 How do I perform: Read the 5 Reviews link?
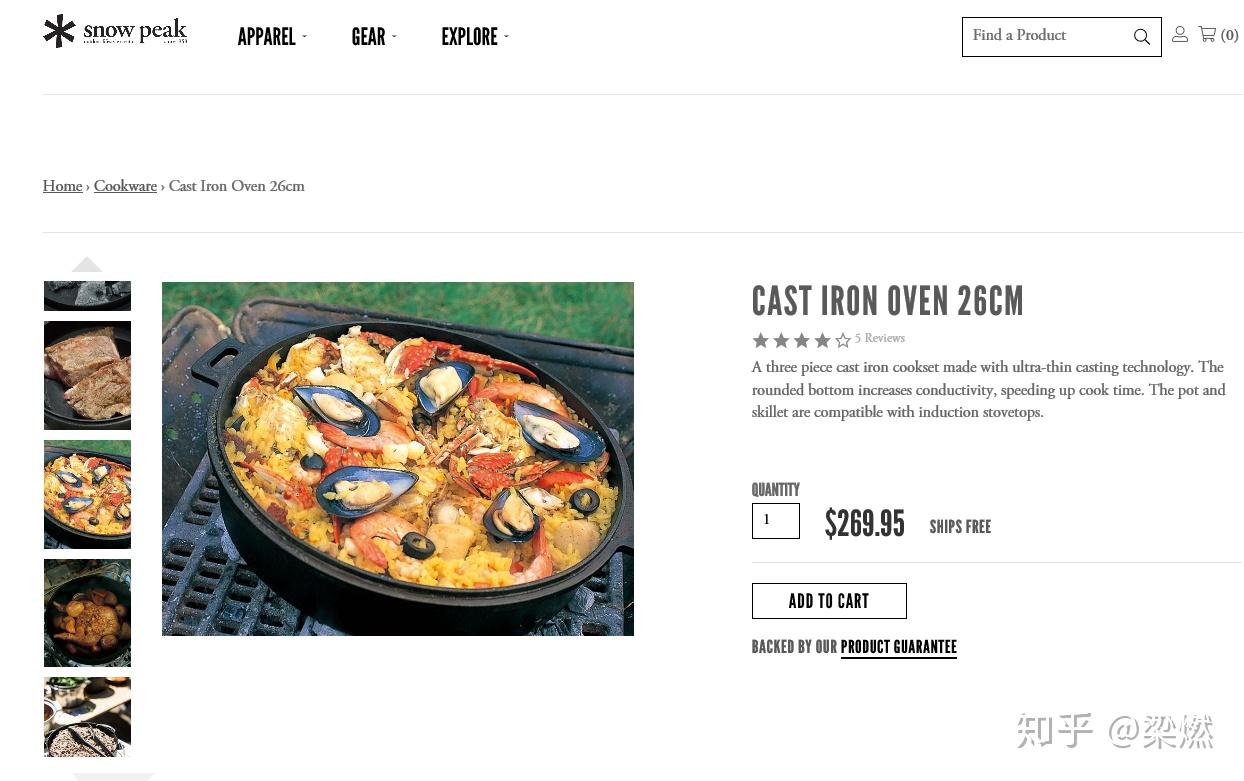880,339
